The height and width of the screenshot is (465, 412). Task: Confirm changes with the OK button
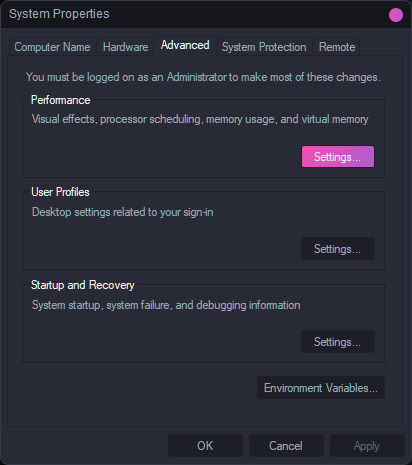205,446
